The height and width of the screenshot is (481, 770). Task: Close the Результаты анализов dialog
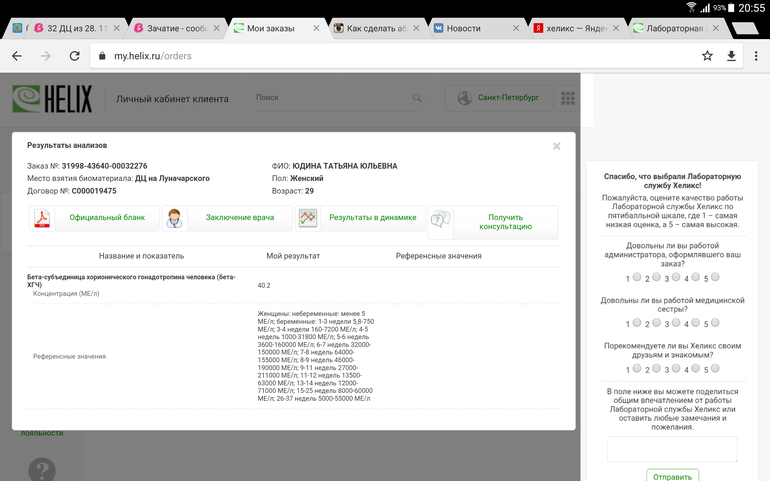point(557,146)
